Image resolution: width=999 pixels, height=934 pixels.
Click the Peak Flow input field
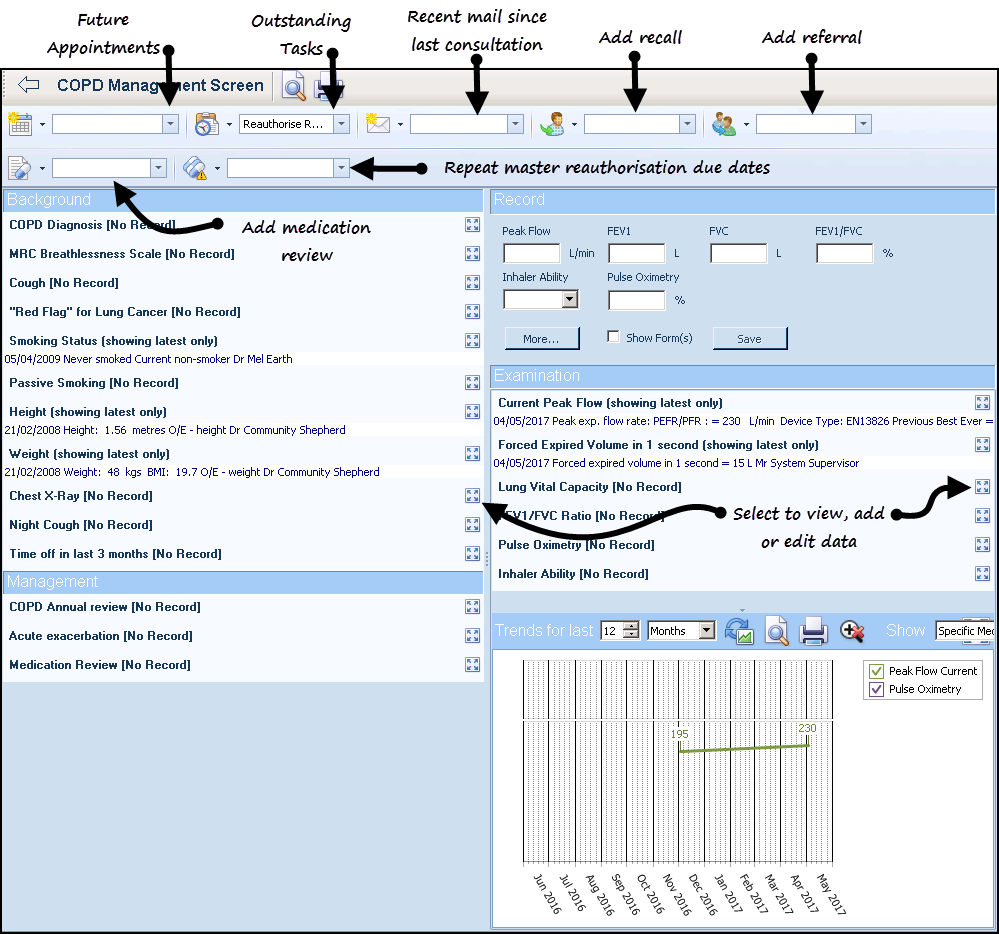click(x=531, y=254)
